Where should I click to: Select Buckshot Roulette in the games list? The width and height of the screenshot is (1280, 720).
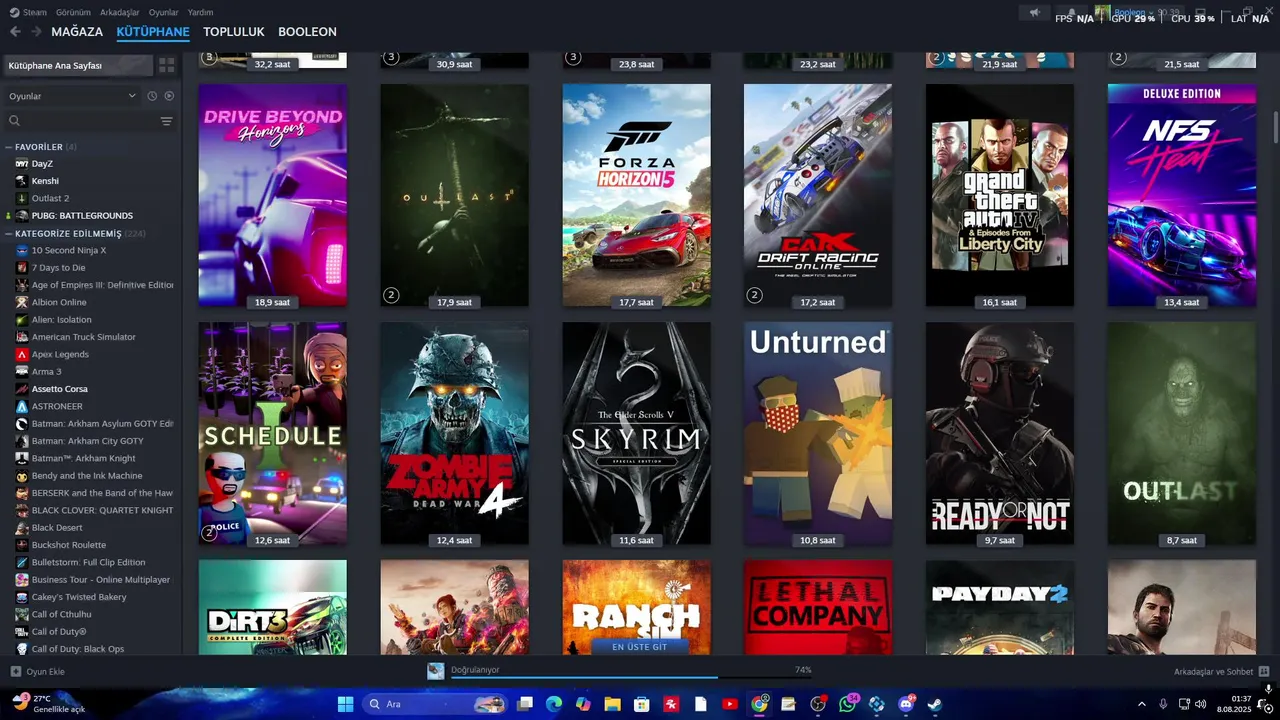point(69,545)
